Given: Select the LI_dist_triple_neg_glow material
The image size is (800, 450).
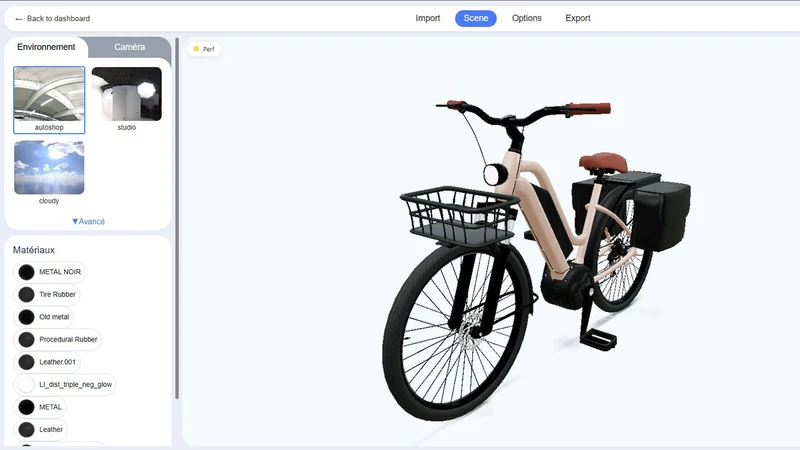Looking at the screenshot, I should pos(65,384).
